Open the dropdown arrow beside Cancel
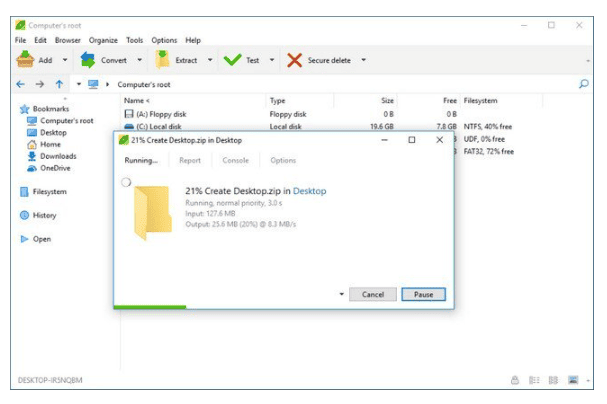607x404 pixels. click(x=341, y=294)
